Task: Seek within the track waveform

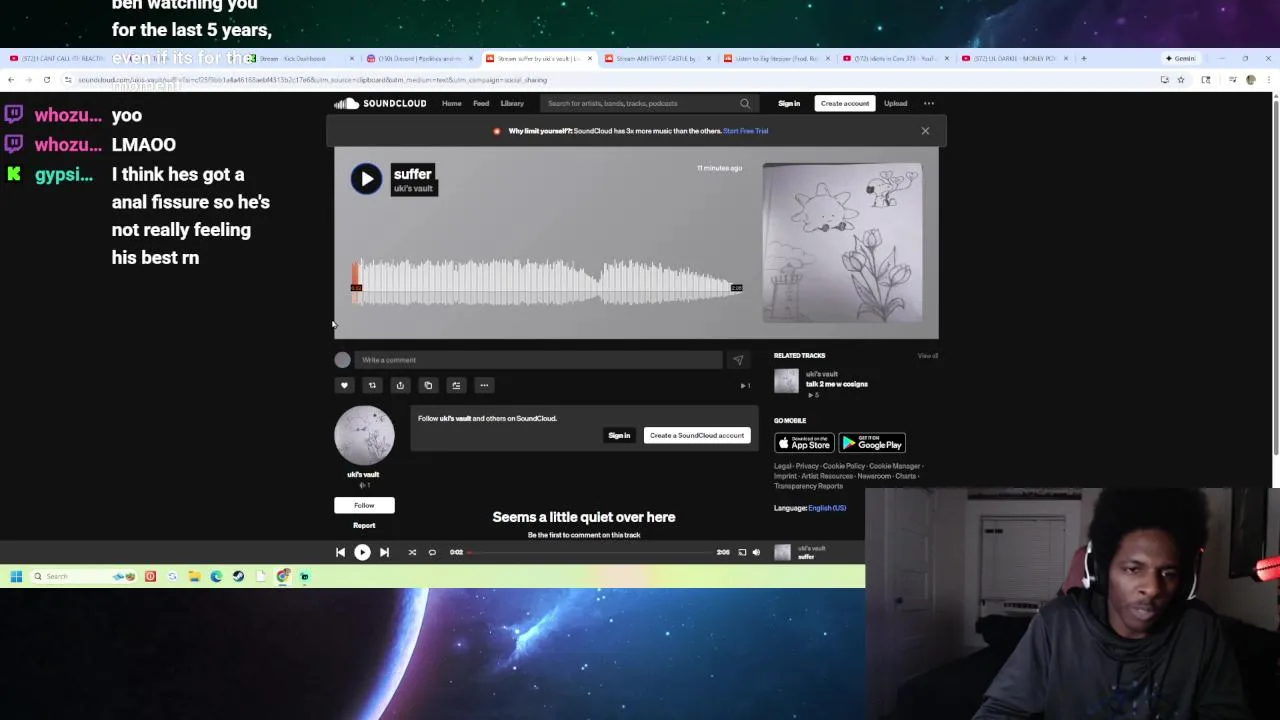Action: [x=547, y=282]
